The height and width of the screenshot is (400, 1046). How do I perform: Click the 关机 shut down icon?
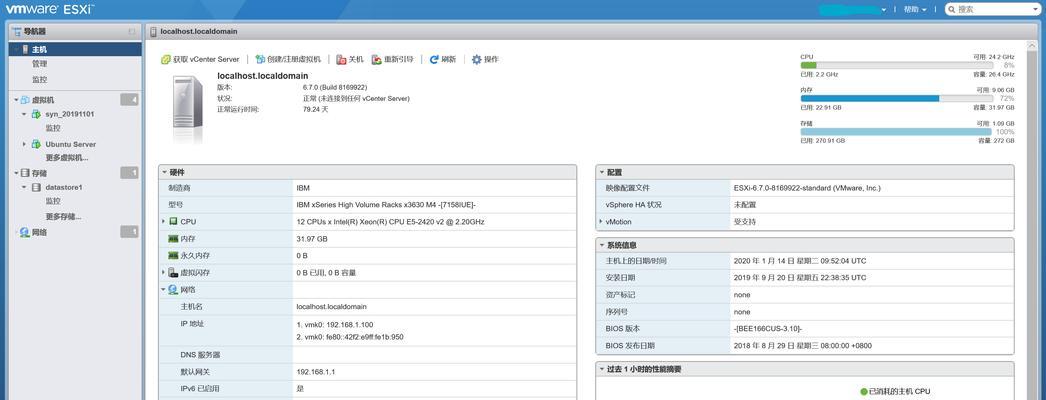coord(341,59)
